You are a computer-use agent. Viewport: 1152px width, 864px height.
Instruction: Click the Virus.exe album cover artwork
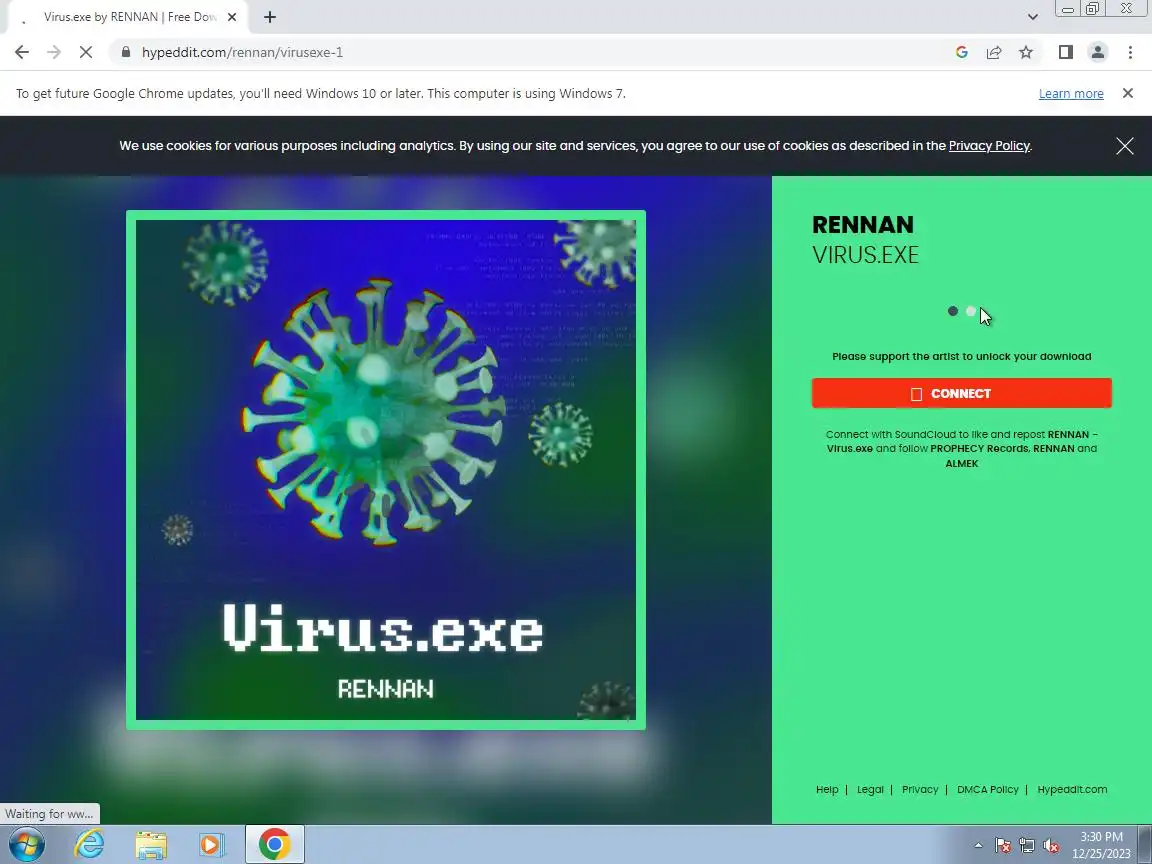tap(386, 470)
